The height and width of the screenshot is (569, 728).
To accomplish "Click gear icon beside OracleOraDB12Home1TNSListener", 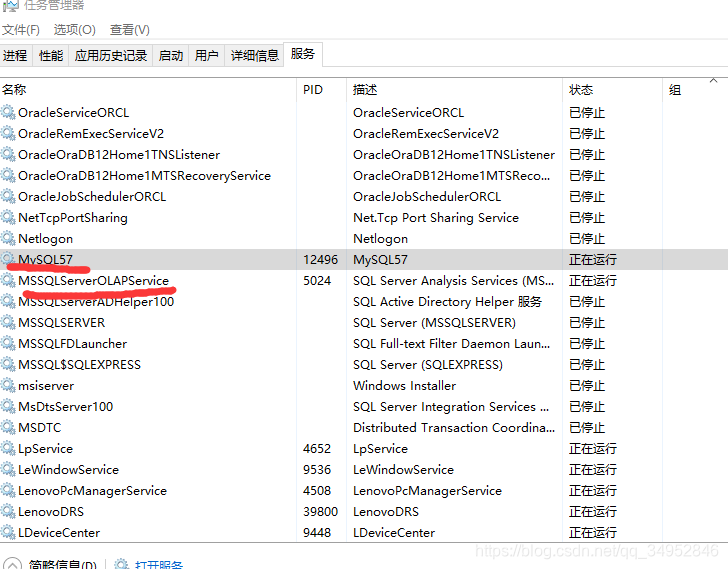I will tap(8, 154).
